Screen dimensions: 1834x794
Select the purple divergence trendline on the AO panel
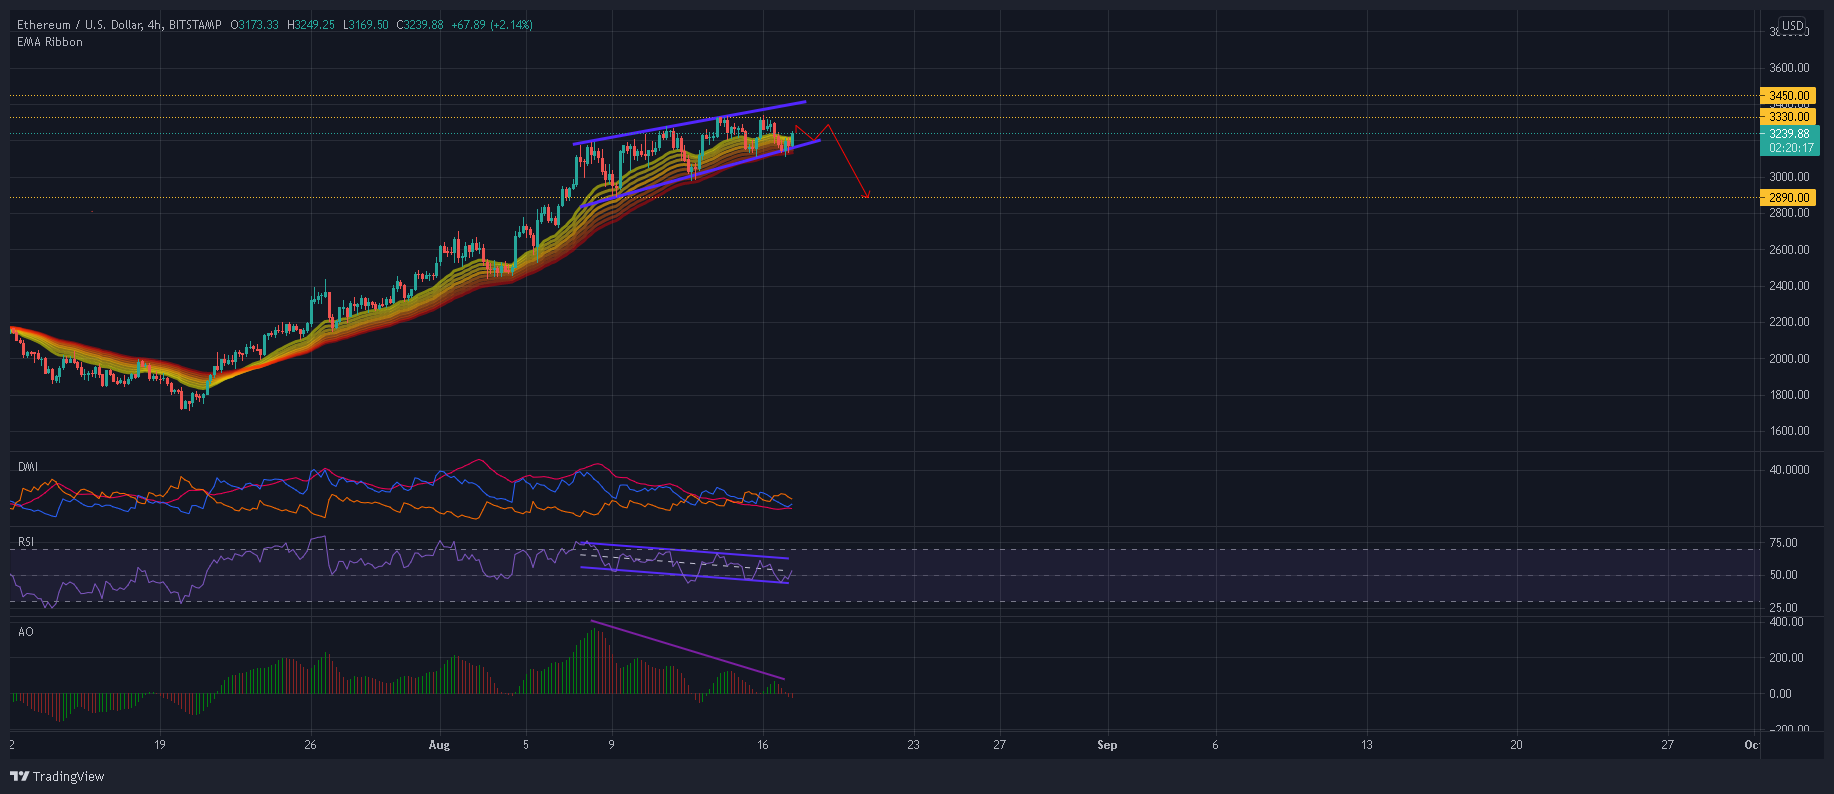[x=688, y=650]
